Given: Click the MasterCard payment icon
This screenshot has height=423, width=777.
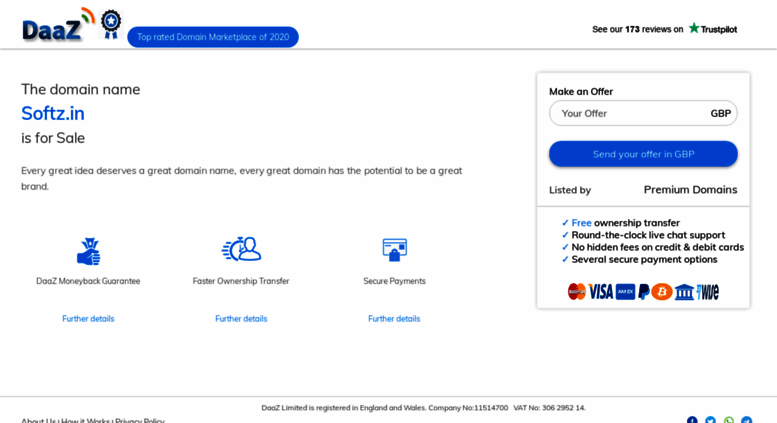Looking at the screenshot, I should pyautogui.click(x=577, y=292).
